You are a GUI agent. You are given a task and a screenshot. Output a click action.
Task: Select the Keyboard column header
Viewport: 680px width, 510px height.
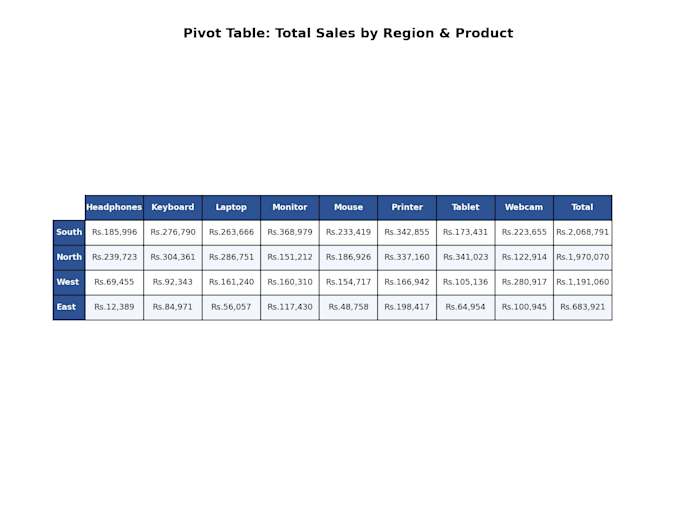point(173,207)
